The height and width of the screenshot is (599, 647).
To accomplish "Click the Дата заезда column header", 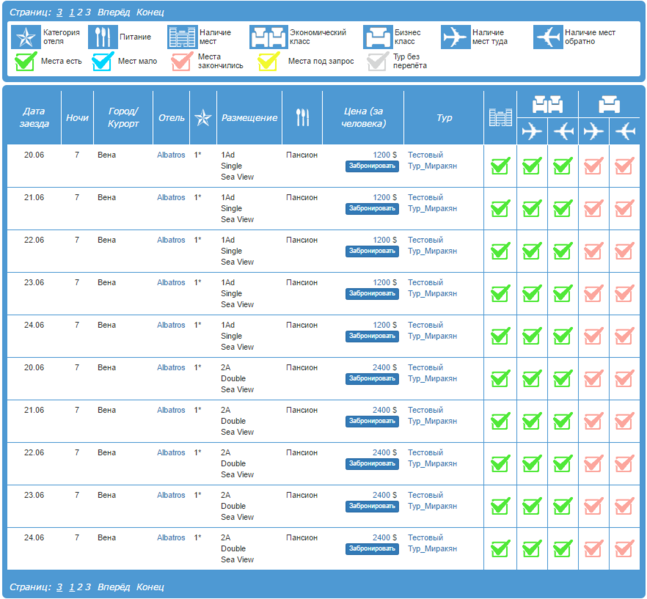I will point(34,117).
